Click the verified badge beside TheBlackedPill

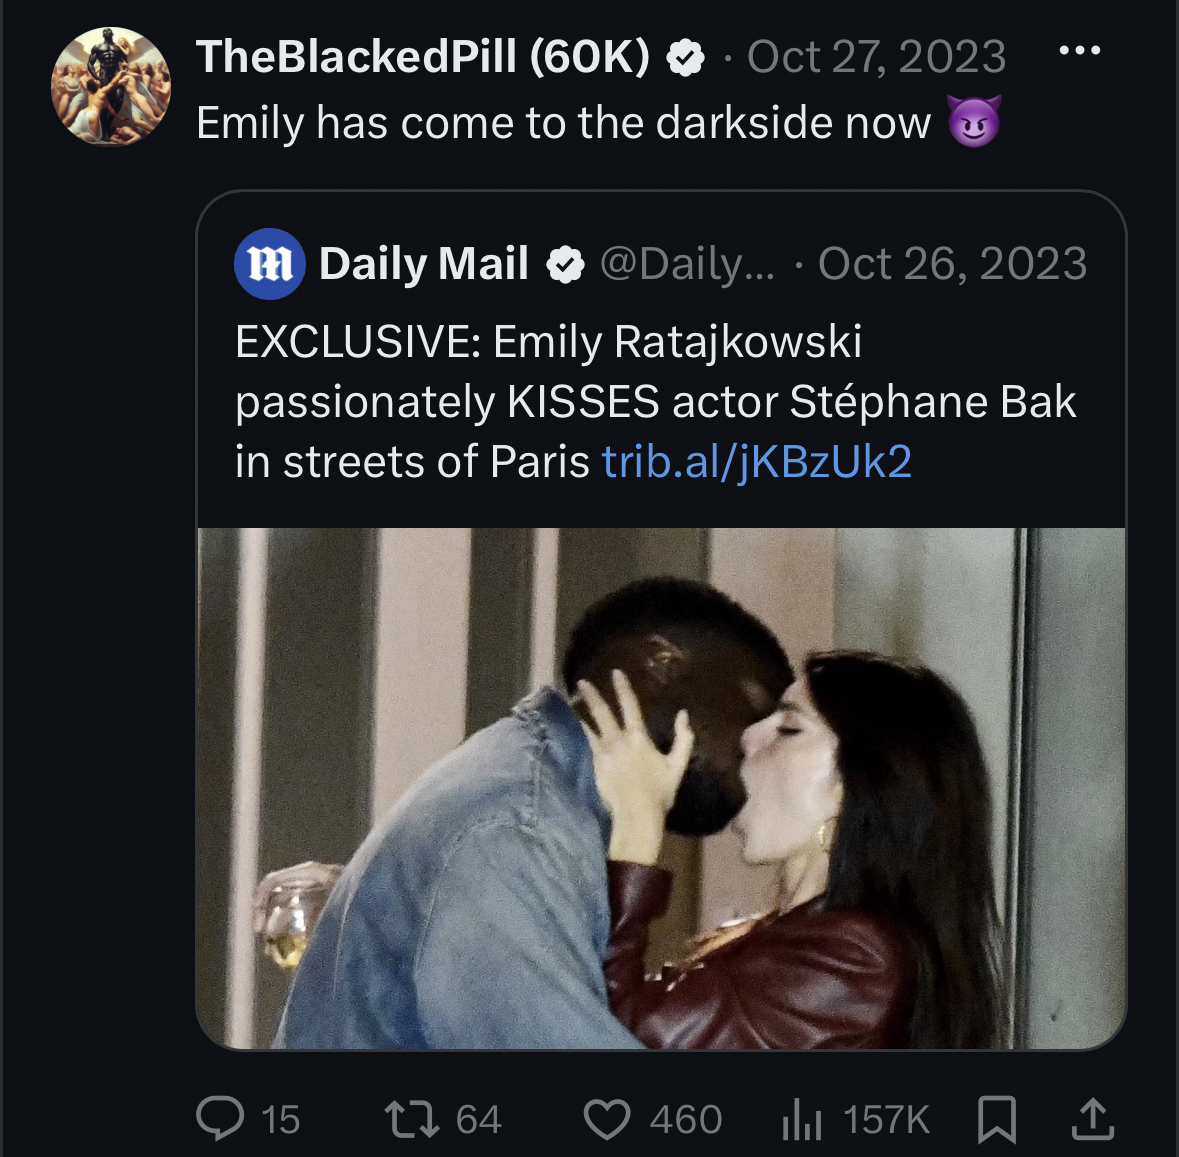[685, 58]
